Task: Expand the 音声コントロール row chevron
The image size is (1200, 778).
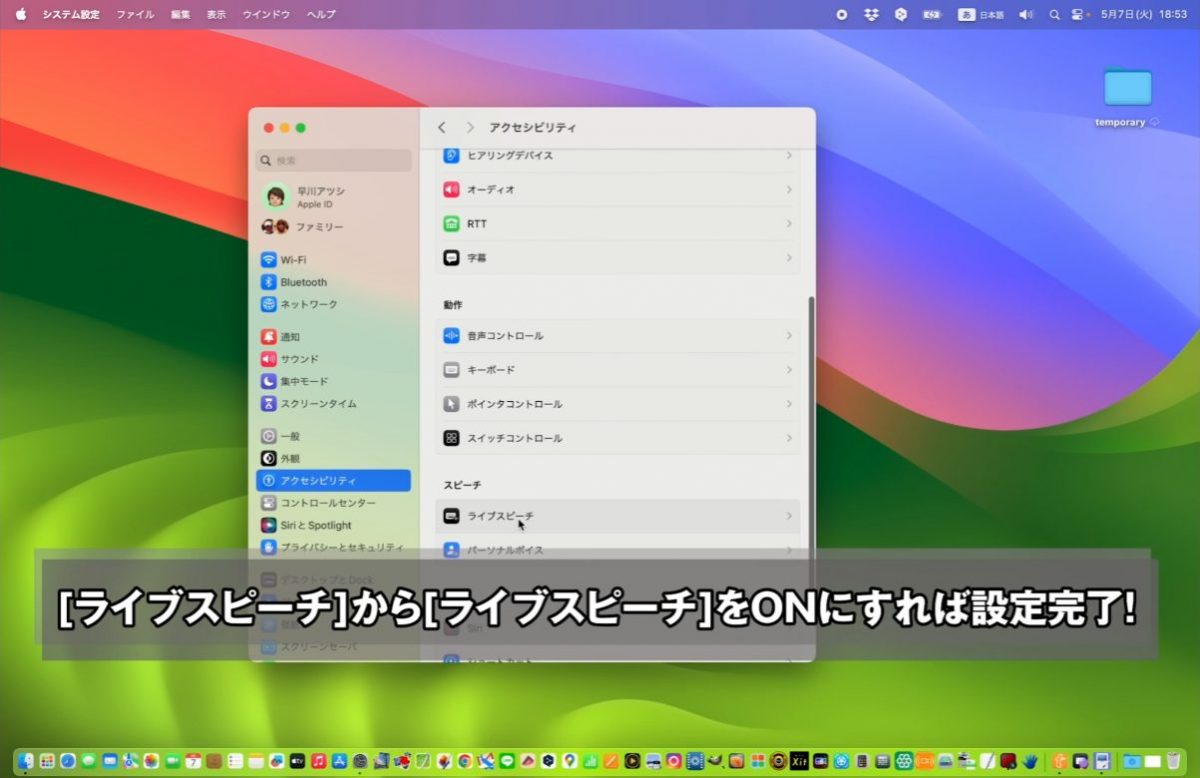Action: [789, 336]
